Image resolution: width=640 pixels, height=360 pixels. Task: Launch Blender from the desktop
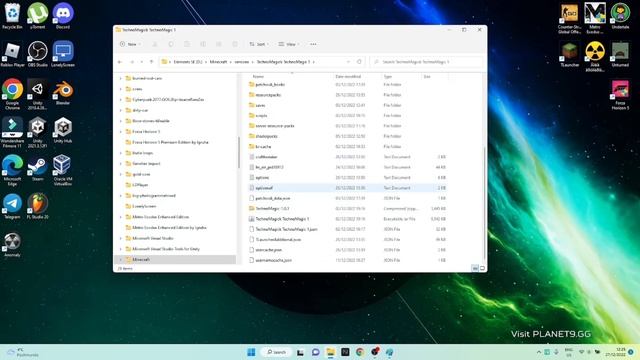63,91
